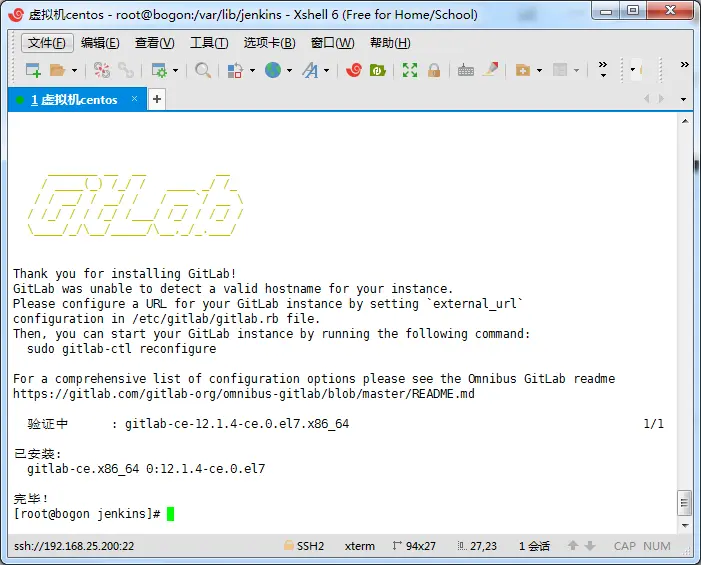Click the SSH2 lock status icon
Viewport: 701px width, 565px height.
[x=289, y=545]
